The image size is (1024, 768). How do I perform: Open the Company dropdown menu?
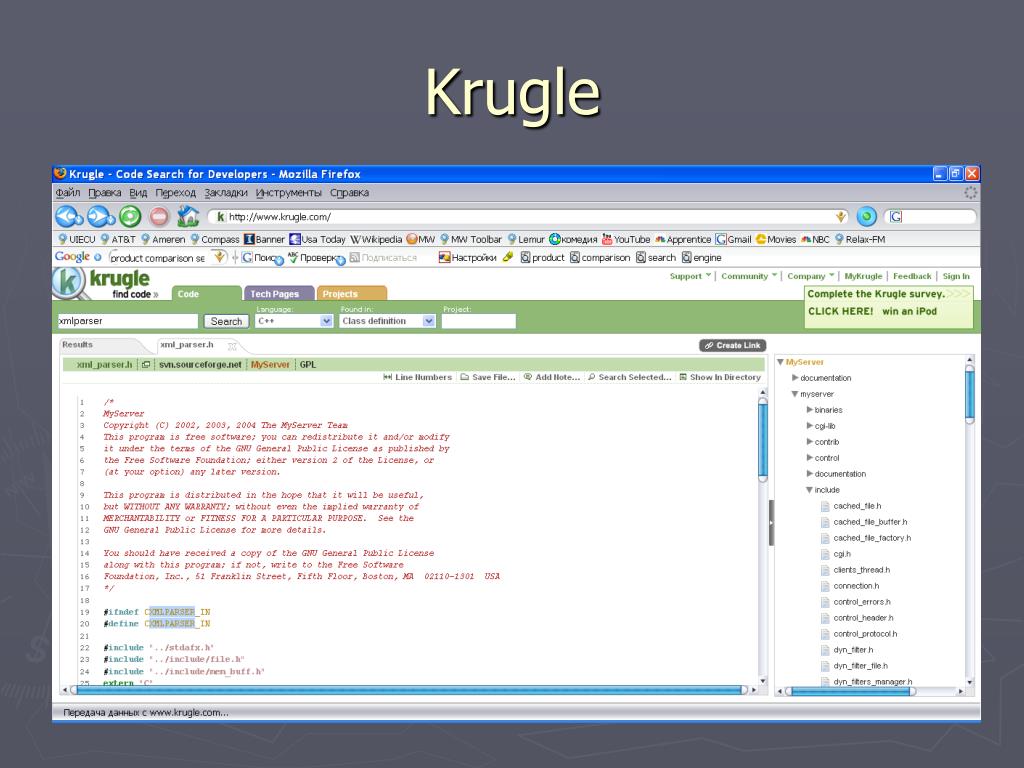811,276
